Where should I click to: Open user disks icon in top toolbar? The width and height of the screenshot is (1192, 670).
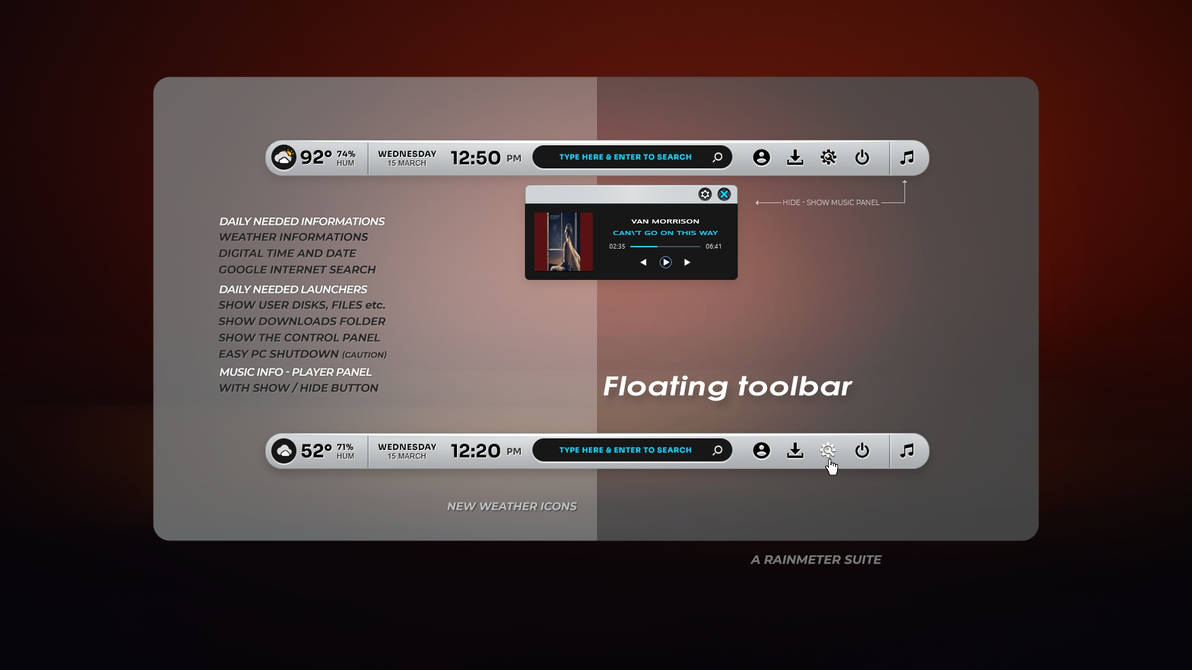pos(761,157)
